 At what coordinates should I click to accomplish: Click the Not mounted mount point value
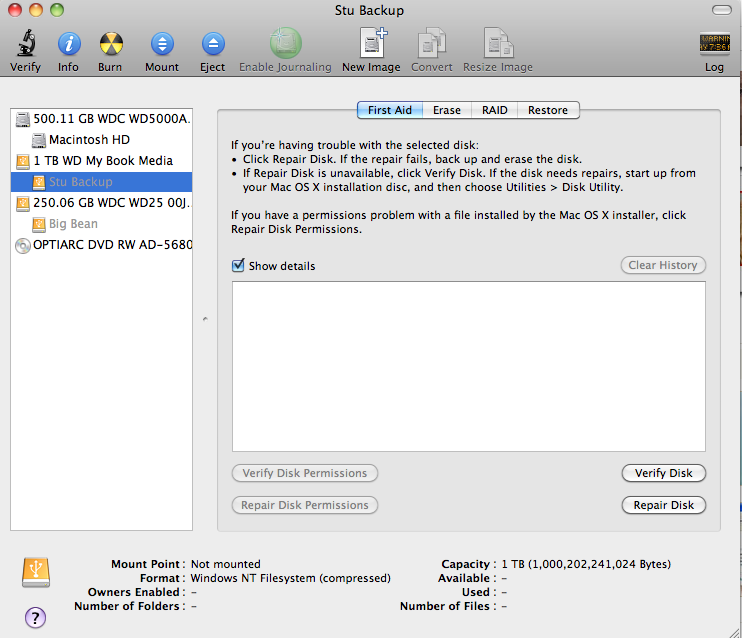226,564
